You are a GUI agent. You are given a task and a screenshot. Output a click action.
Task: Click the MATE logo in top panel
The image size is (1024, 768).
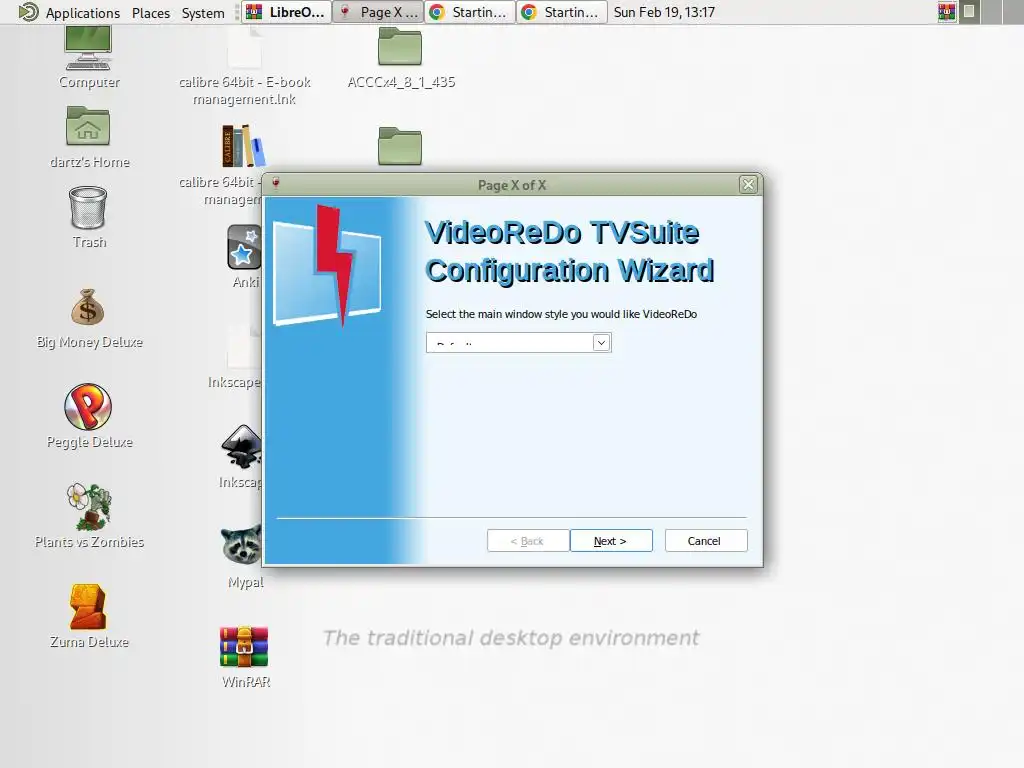(28, 12)
